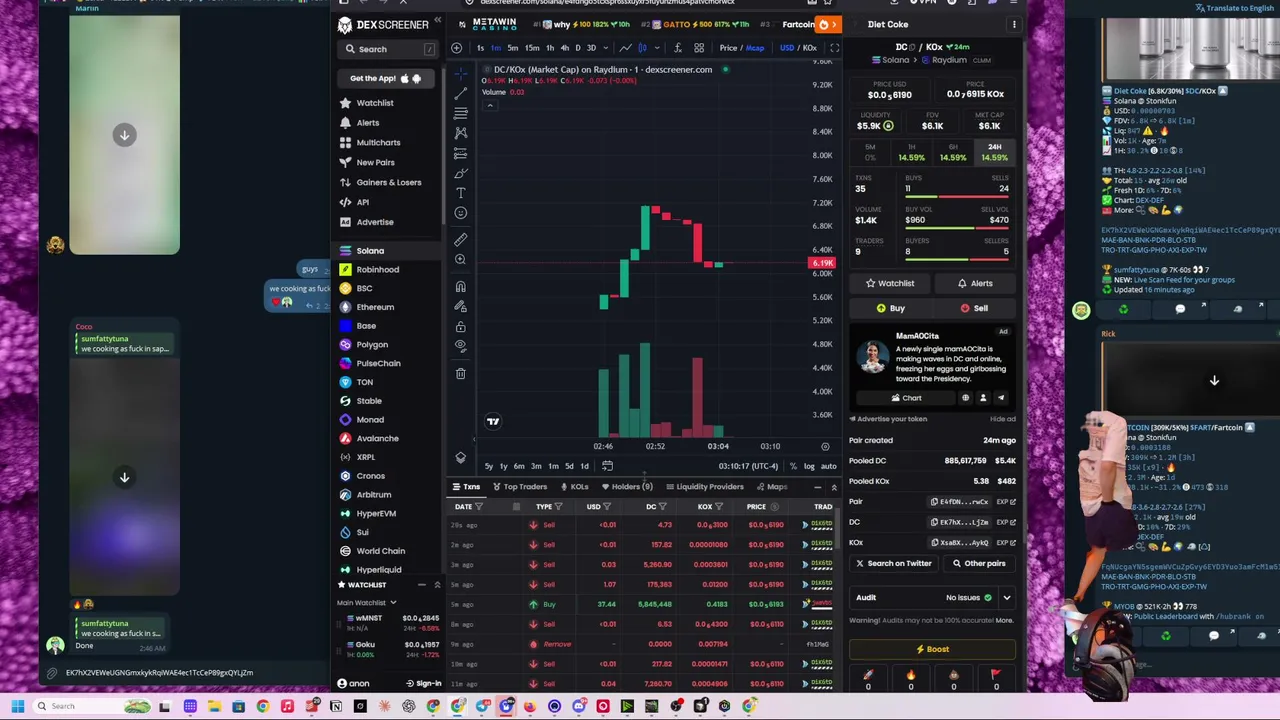Toggle magnet mode for drawings
Viewport: 1280px width, 720px height.
pyautogui.click(x=460, y=287)
